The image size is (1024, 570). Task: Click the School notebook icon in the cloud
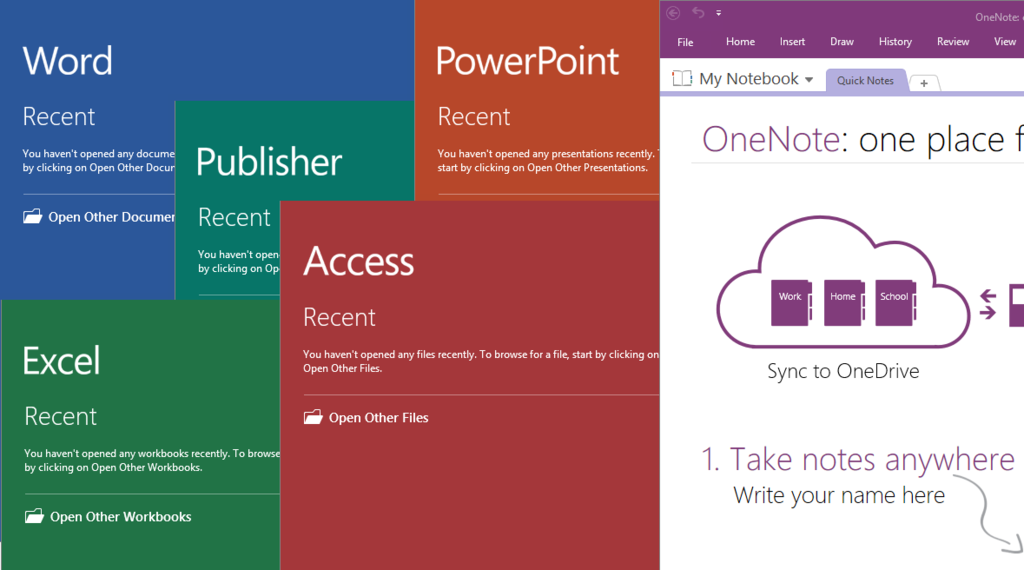[895, 303]
